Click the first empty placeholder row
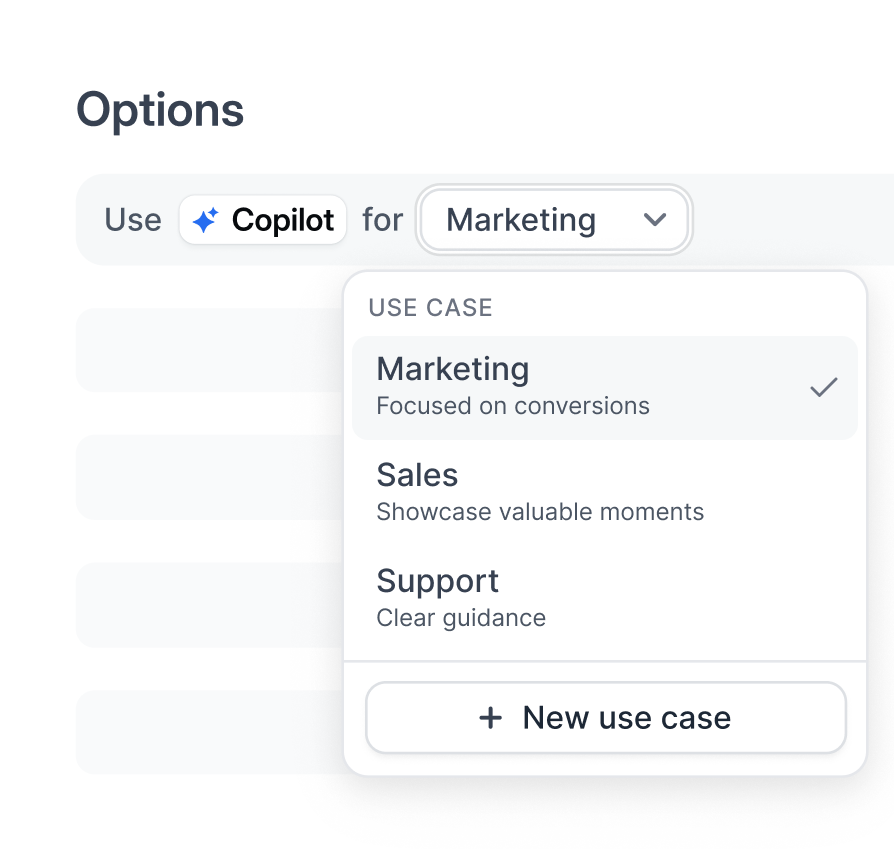The image size is (894, 862). (x=200, y=350)
